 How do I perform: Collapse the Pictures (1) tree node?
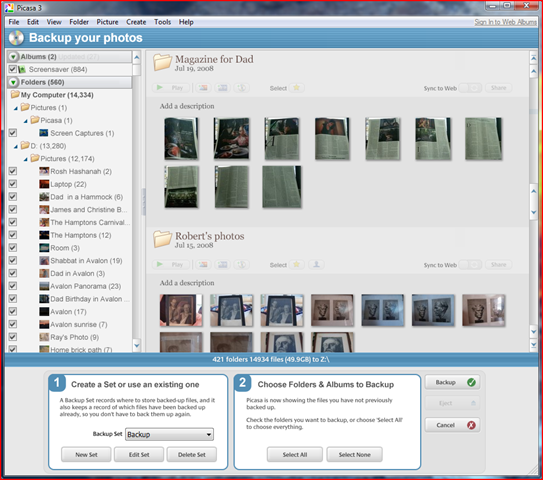tap(16, 108)
